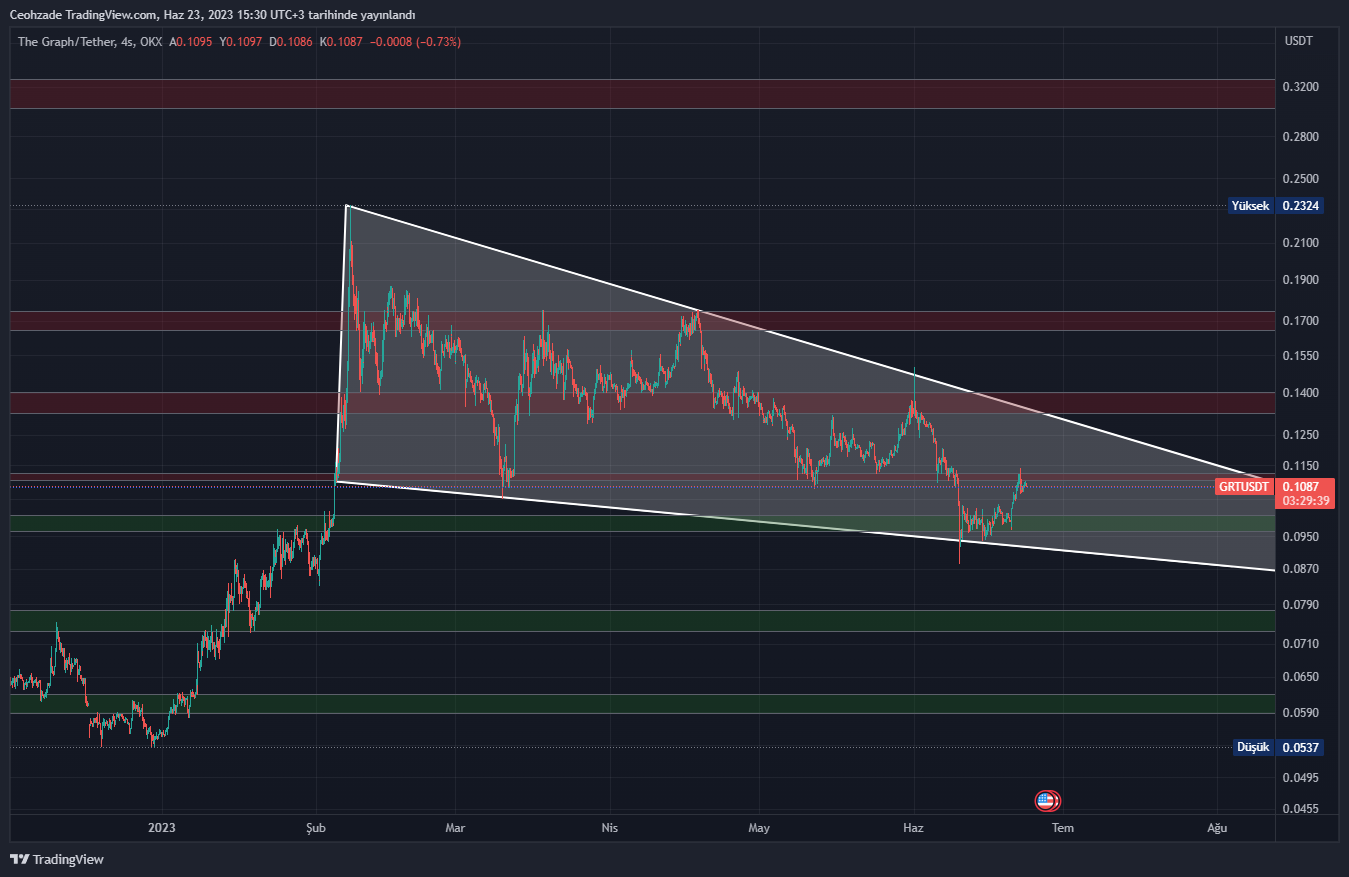Click the "Nis" month label on time axis
The width and height of the screenshot is (1349, 877).
tap(609, 828)
